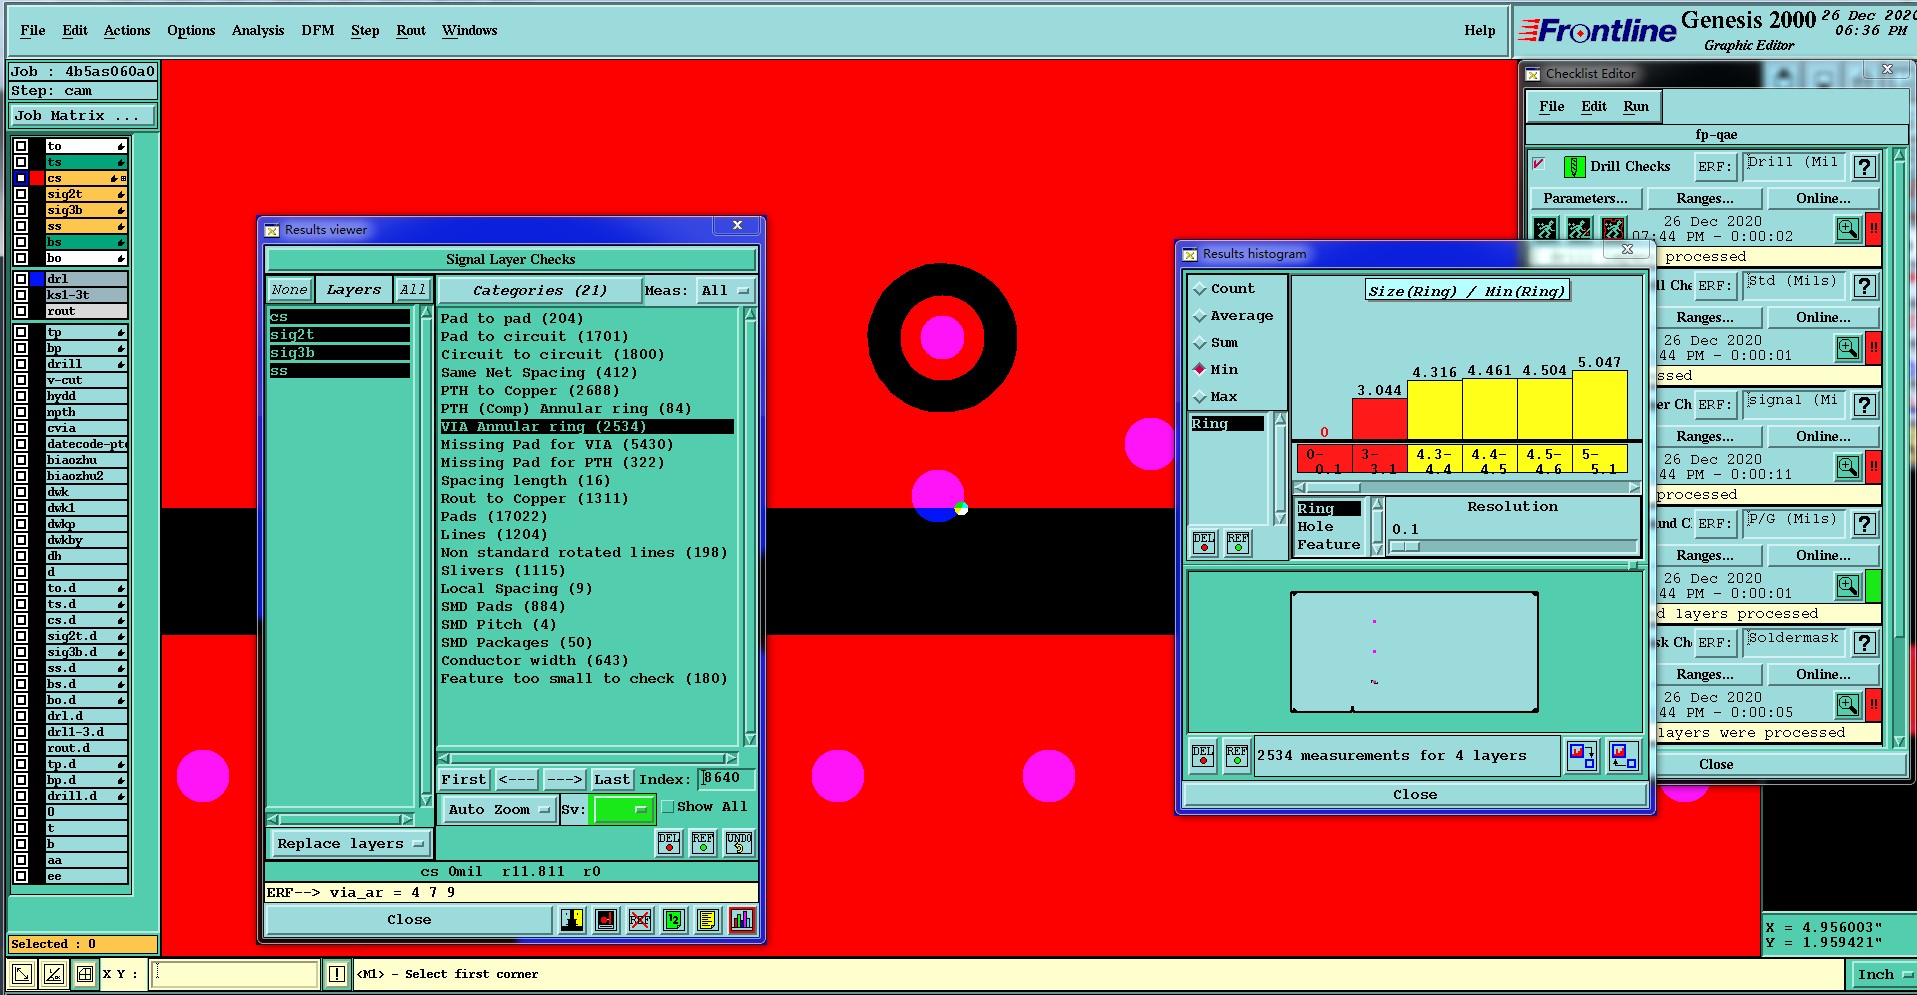Click the magnifier icon dated 0:00:11
1917x995 pixels.
(x=1847, y=467)
